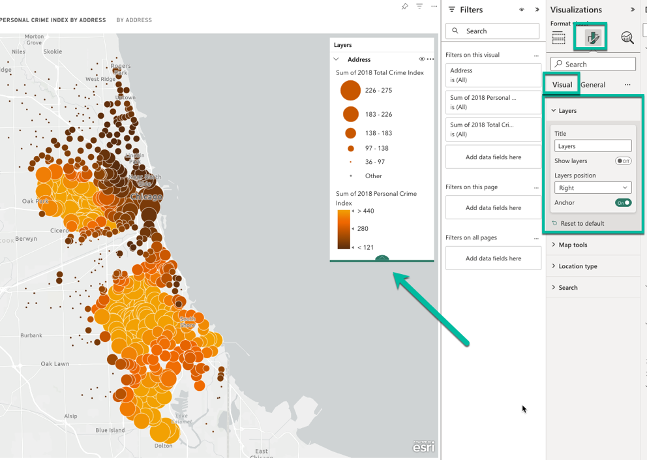The image size is (648, 460).
Task: Expand the Map tools section
Action: pos(573,245)
